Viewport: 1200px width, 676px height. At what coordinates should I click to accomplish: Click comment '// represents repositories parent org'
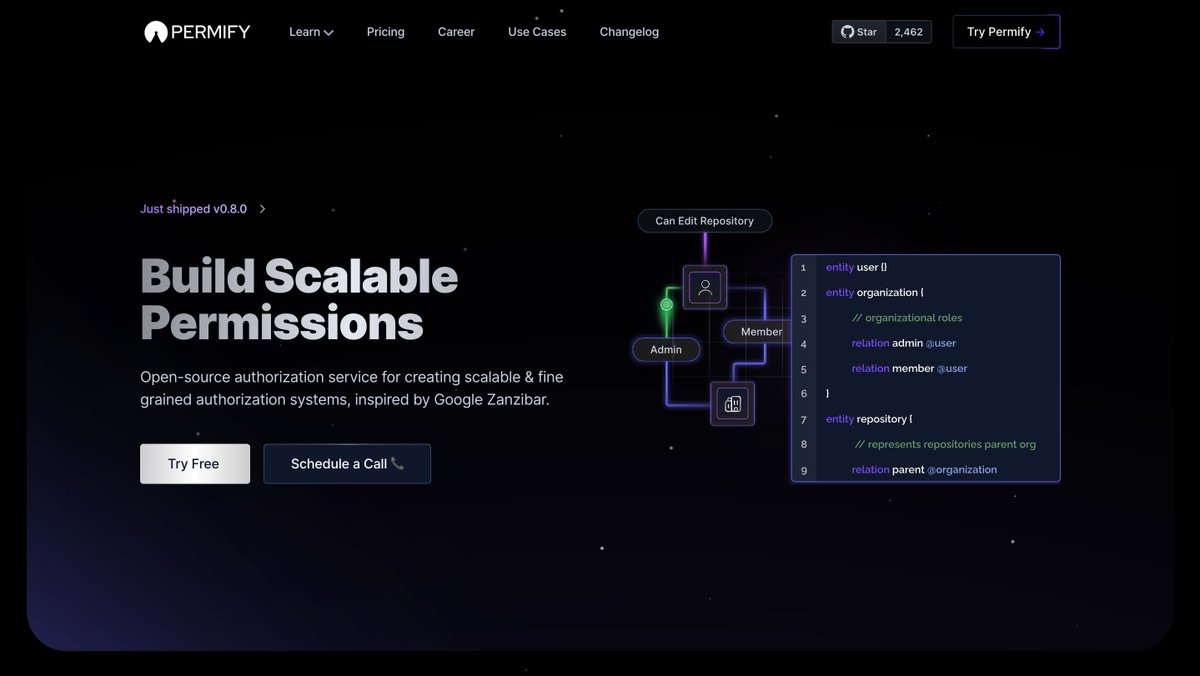(x=946, y=444)
